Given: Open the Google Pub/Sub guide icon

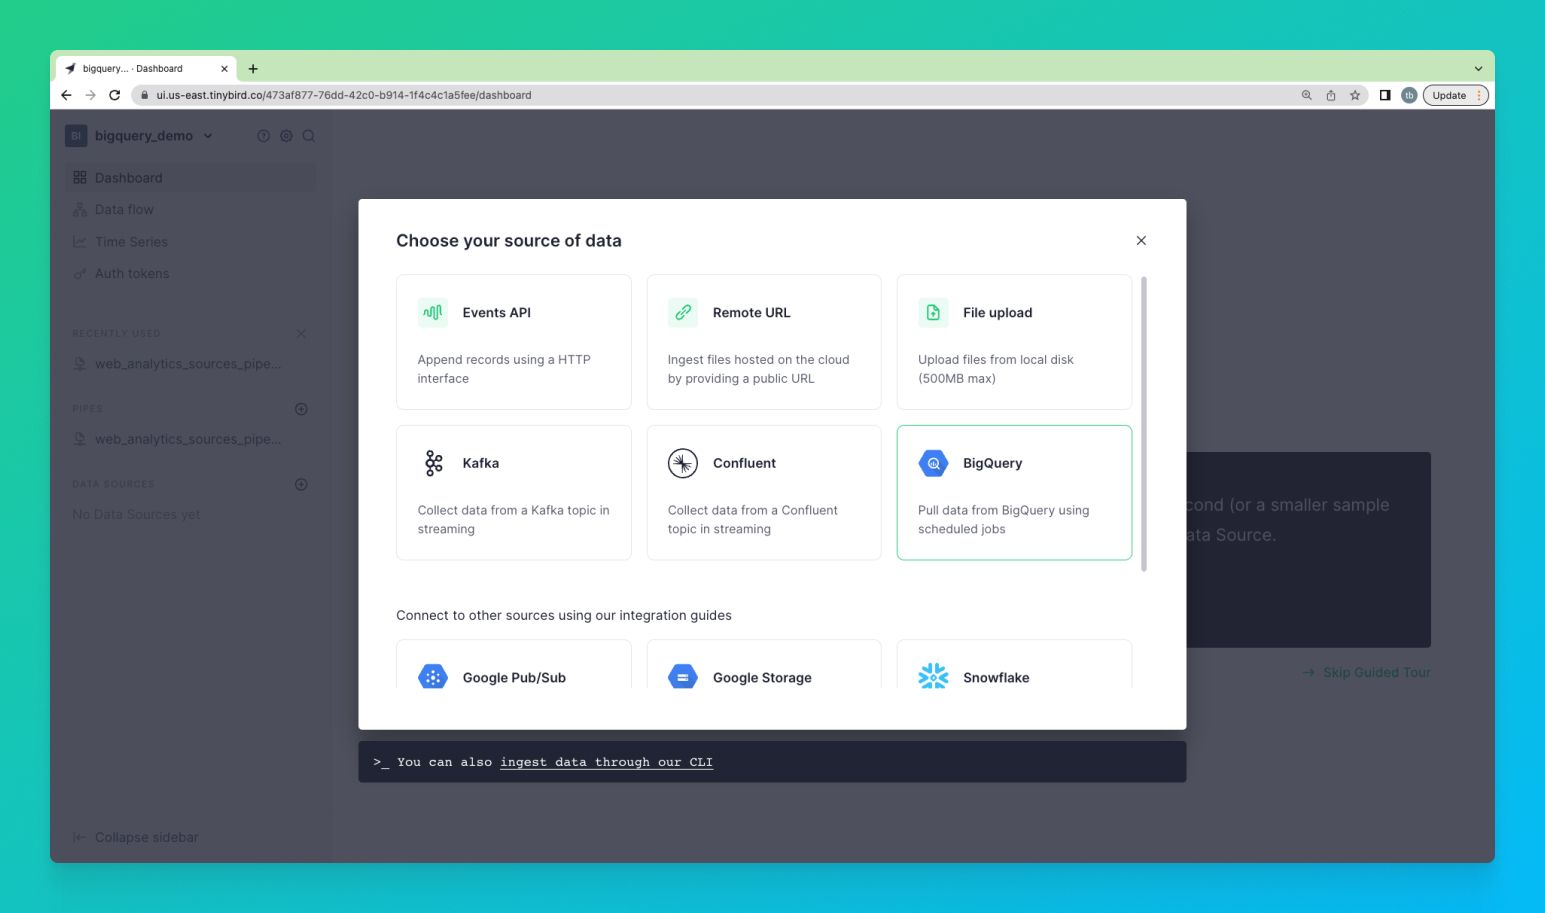Looking at the screenshot, I should click(x=433, y=677).
